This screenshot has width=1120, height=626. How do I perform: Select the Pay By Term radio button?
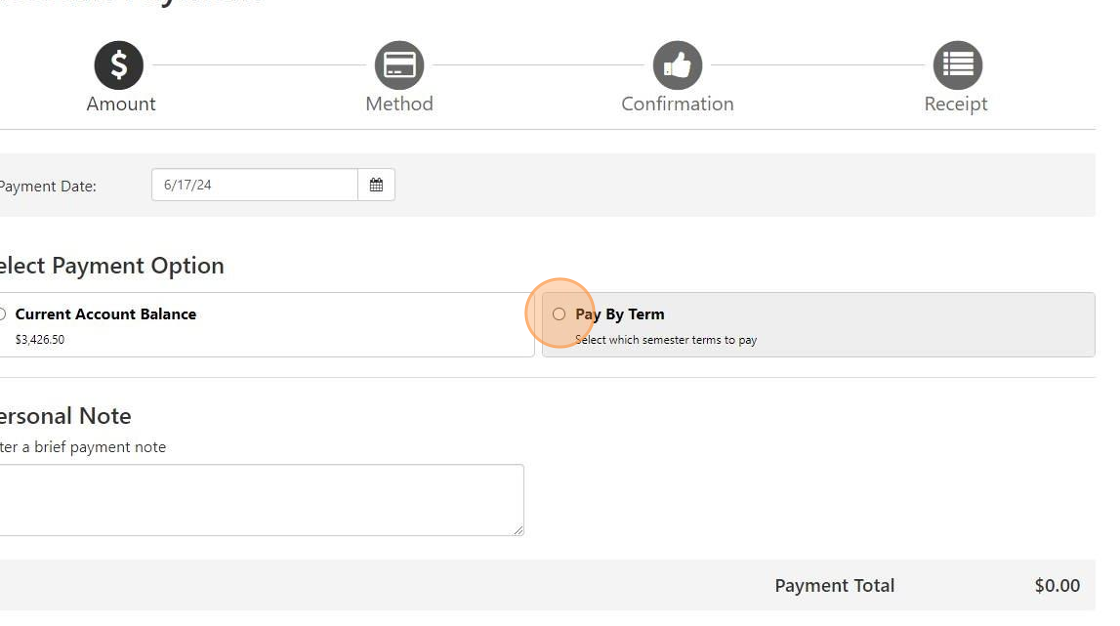point(559,314)
